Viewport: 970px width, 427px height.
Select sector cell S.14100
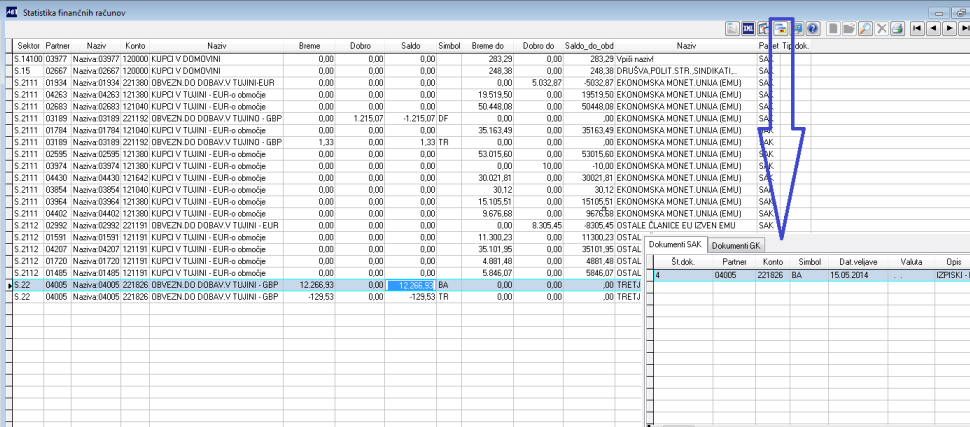(28, 59)
